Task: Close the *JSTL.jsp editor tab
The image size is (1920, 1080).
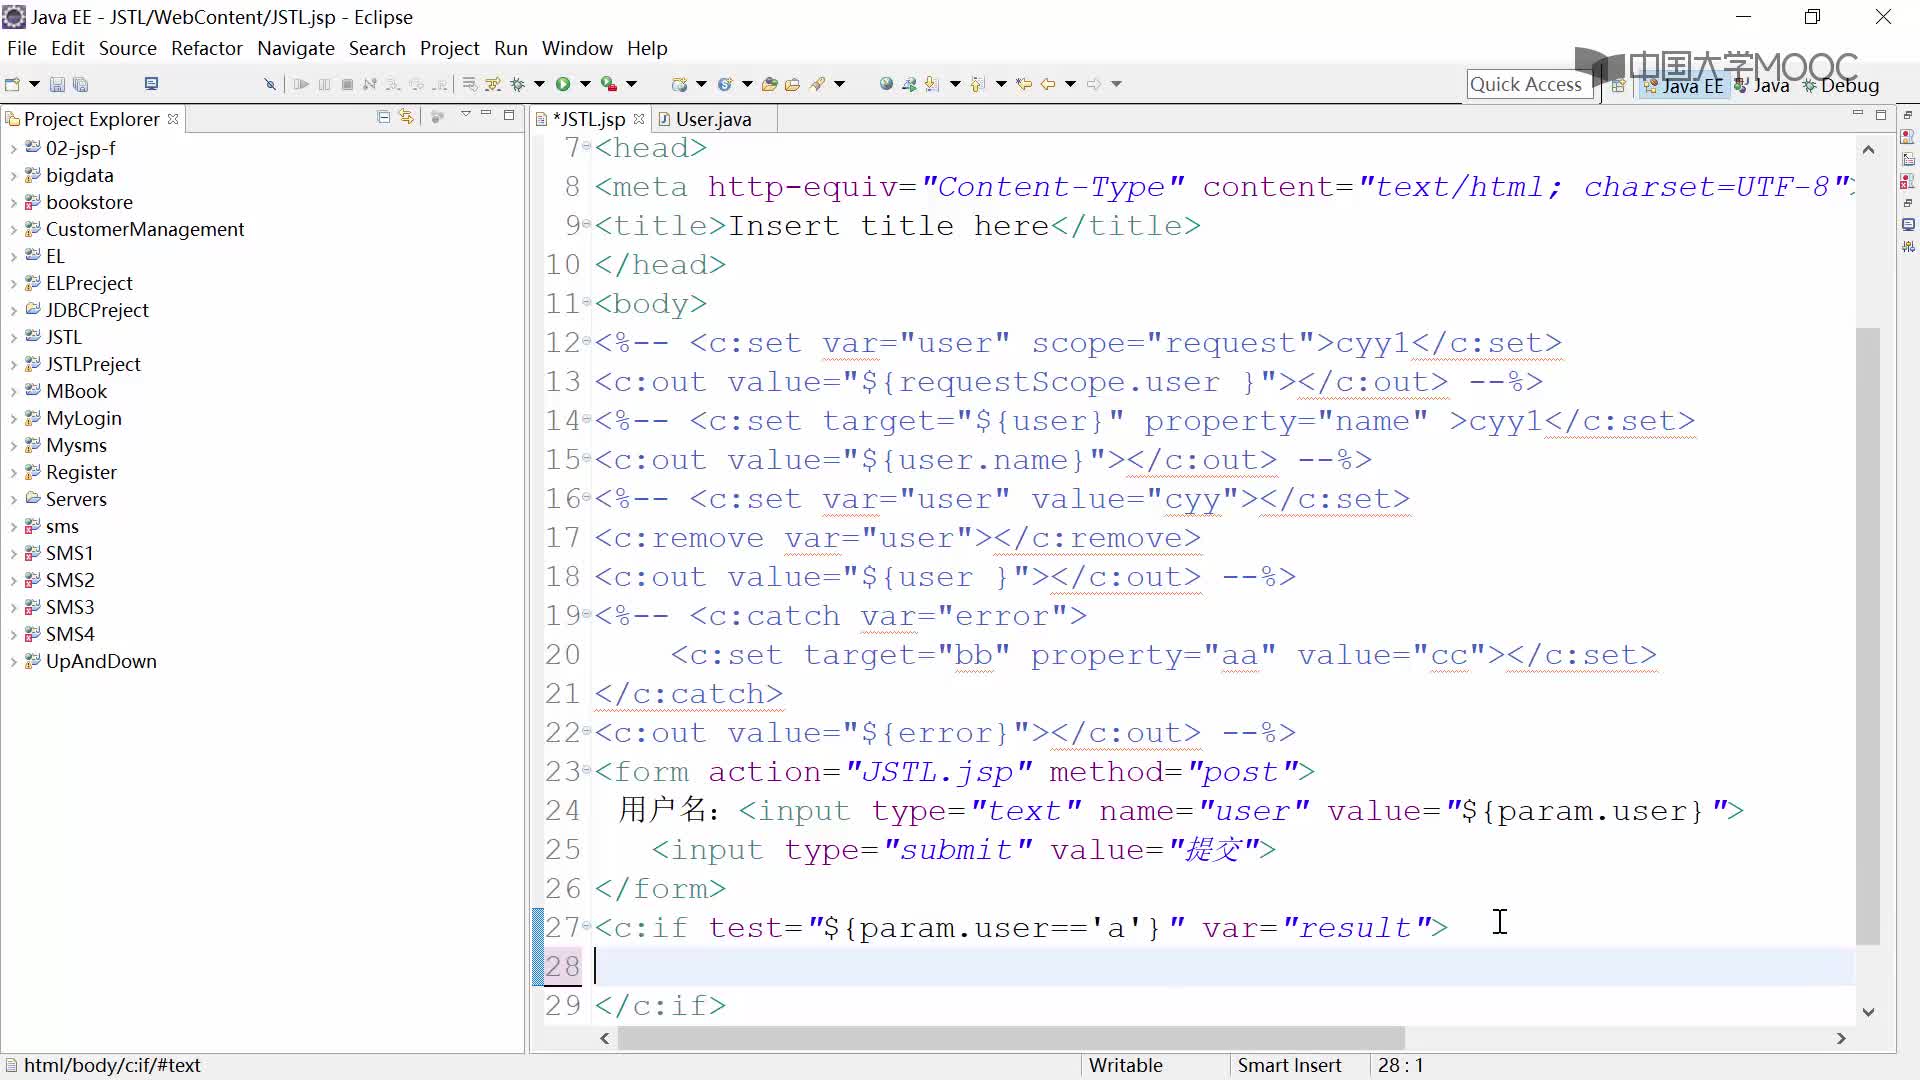Action: 639,118
